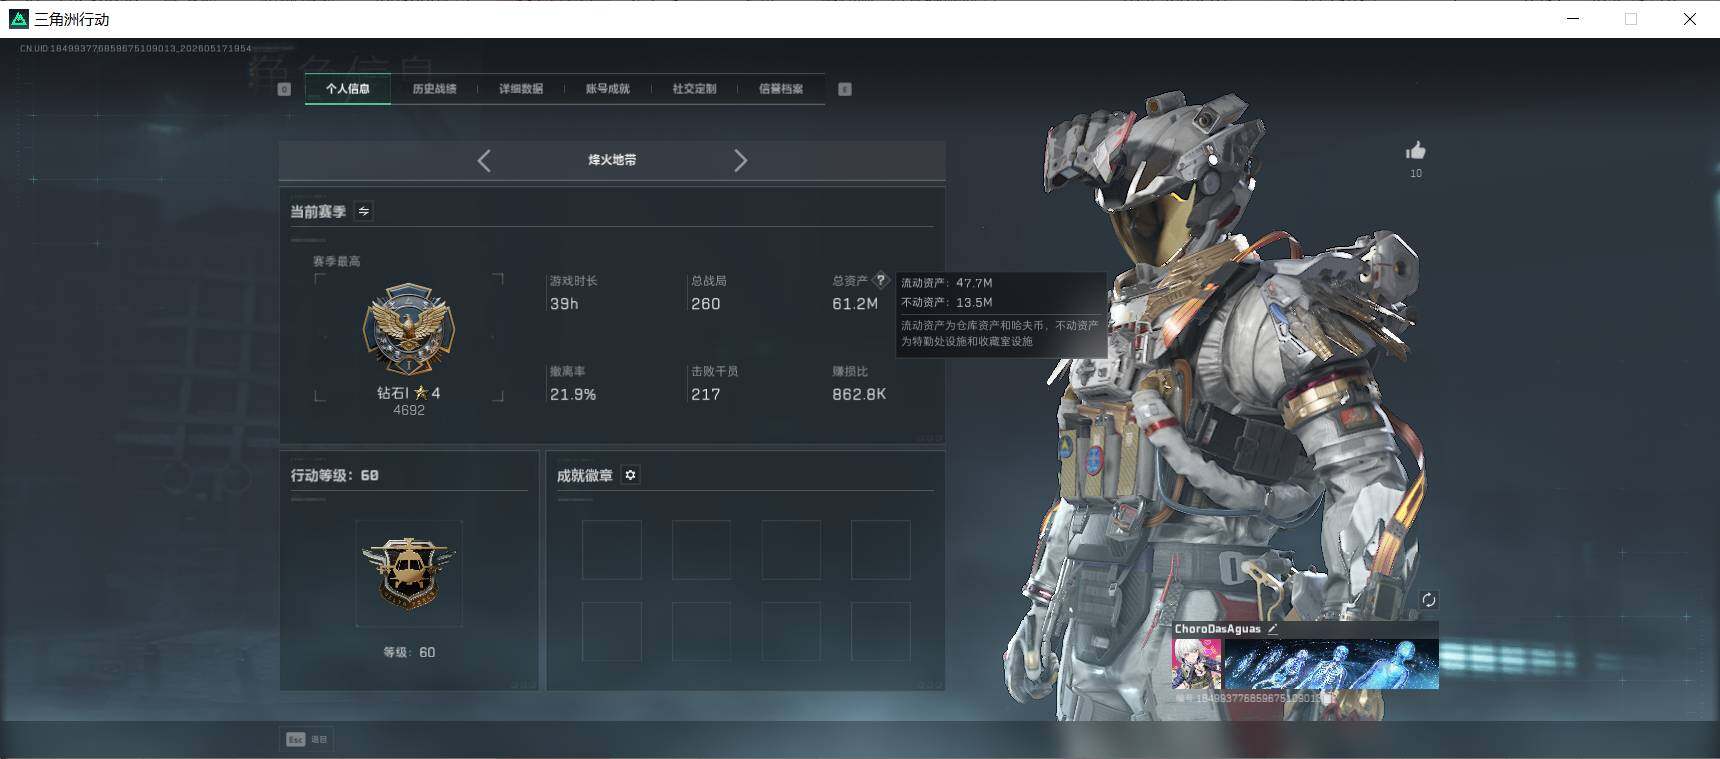Click the 行动等级: 60 heading

click(335, 475)
